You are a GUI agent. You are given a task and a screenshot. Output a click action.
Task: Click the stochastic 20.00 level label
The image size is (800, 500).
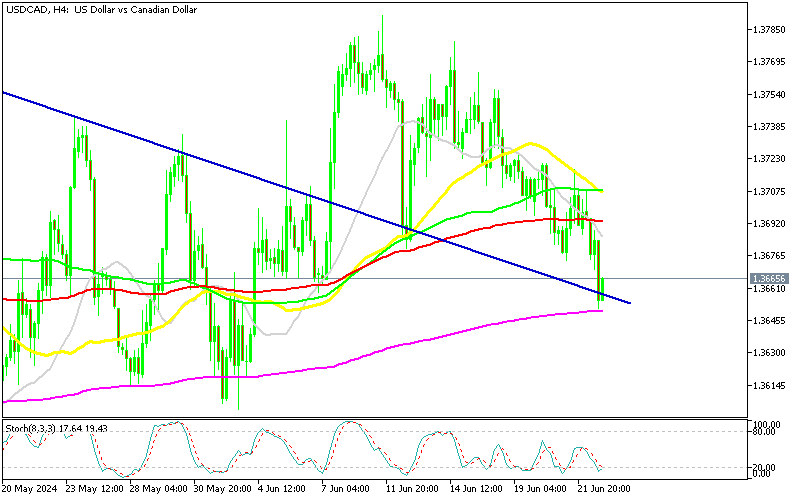click(766, 467)
